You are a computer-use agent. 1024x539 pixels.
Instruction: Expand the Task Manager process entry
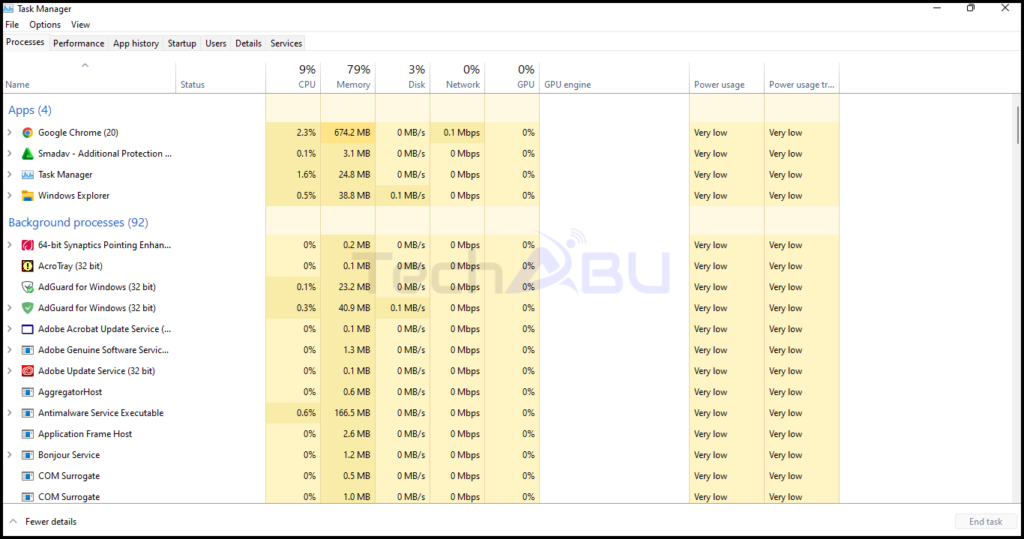[10, 174]
